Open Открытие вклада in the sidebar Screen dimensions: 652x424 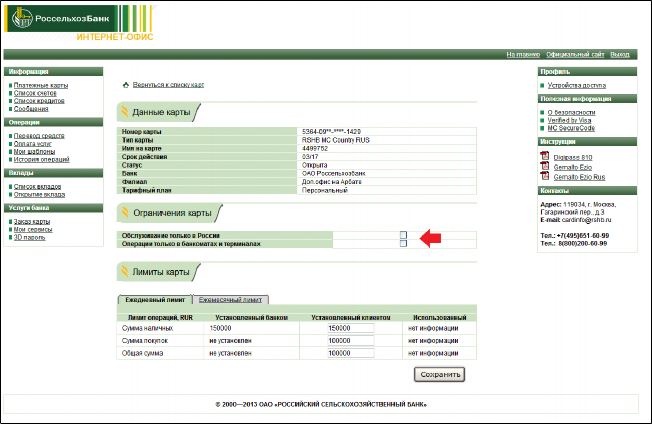coord(40,194)
